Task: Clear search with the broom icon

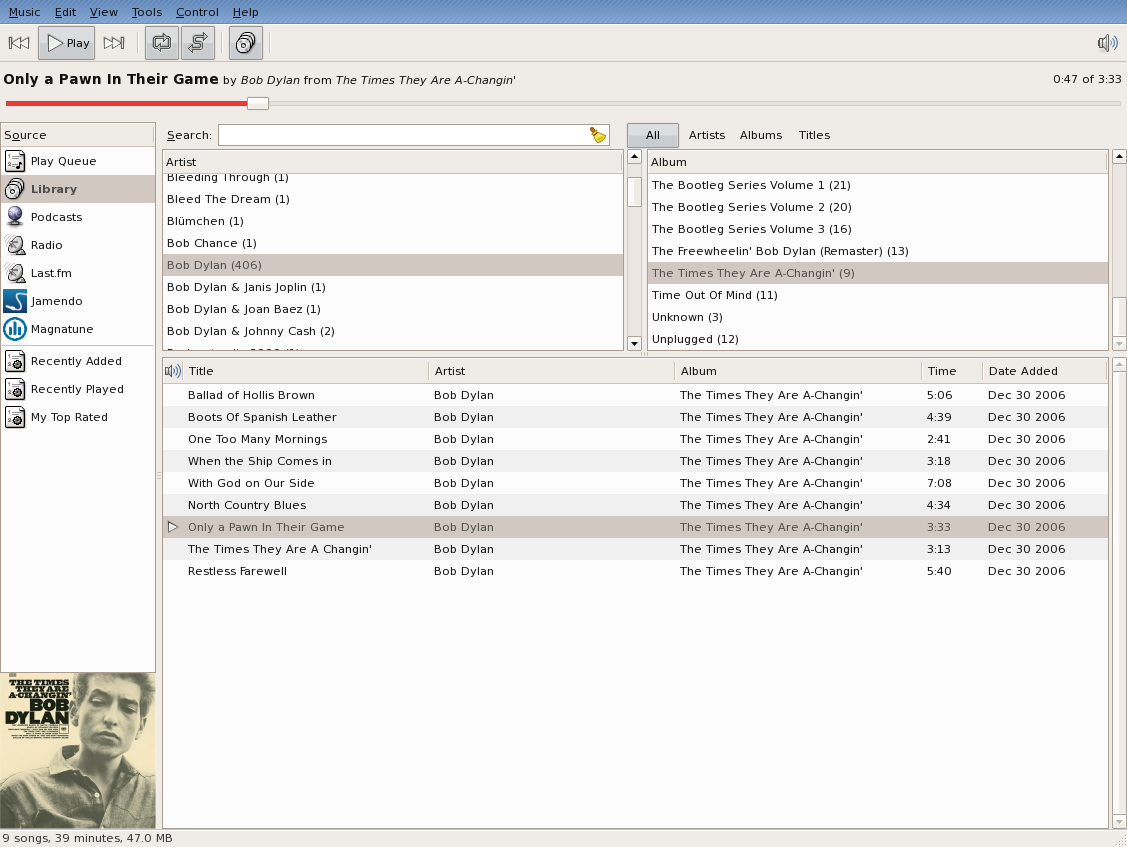Action: (x=598, y=135)
